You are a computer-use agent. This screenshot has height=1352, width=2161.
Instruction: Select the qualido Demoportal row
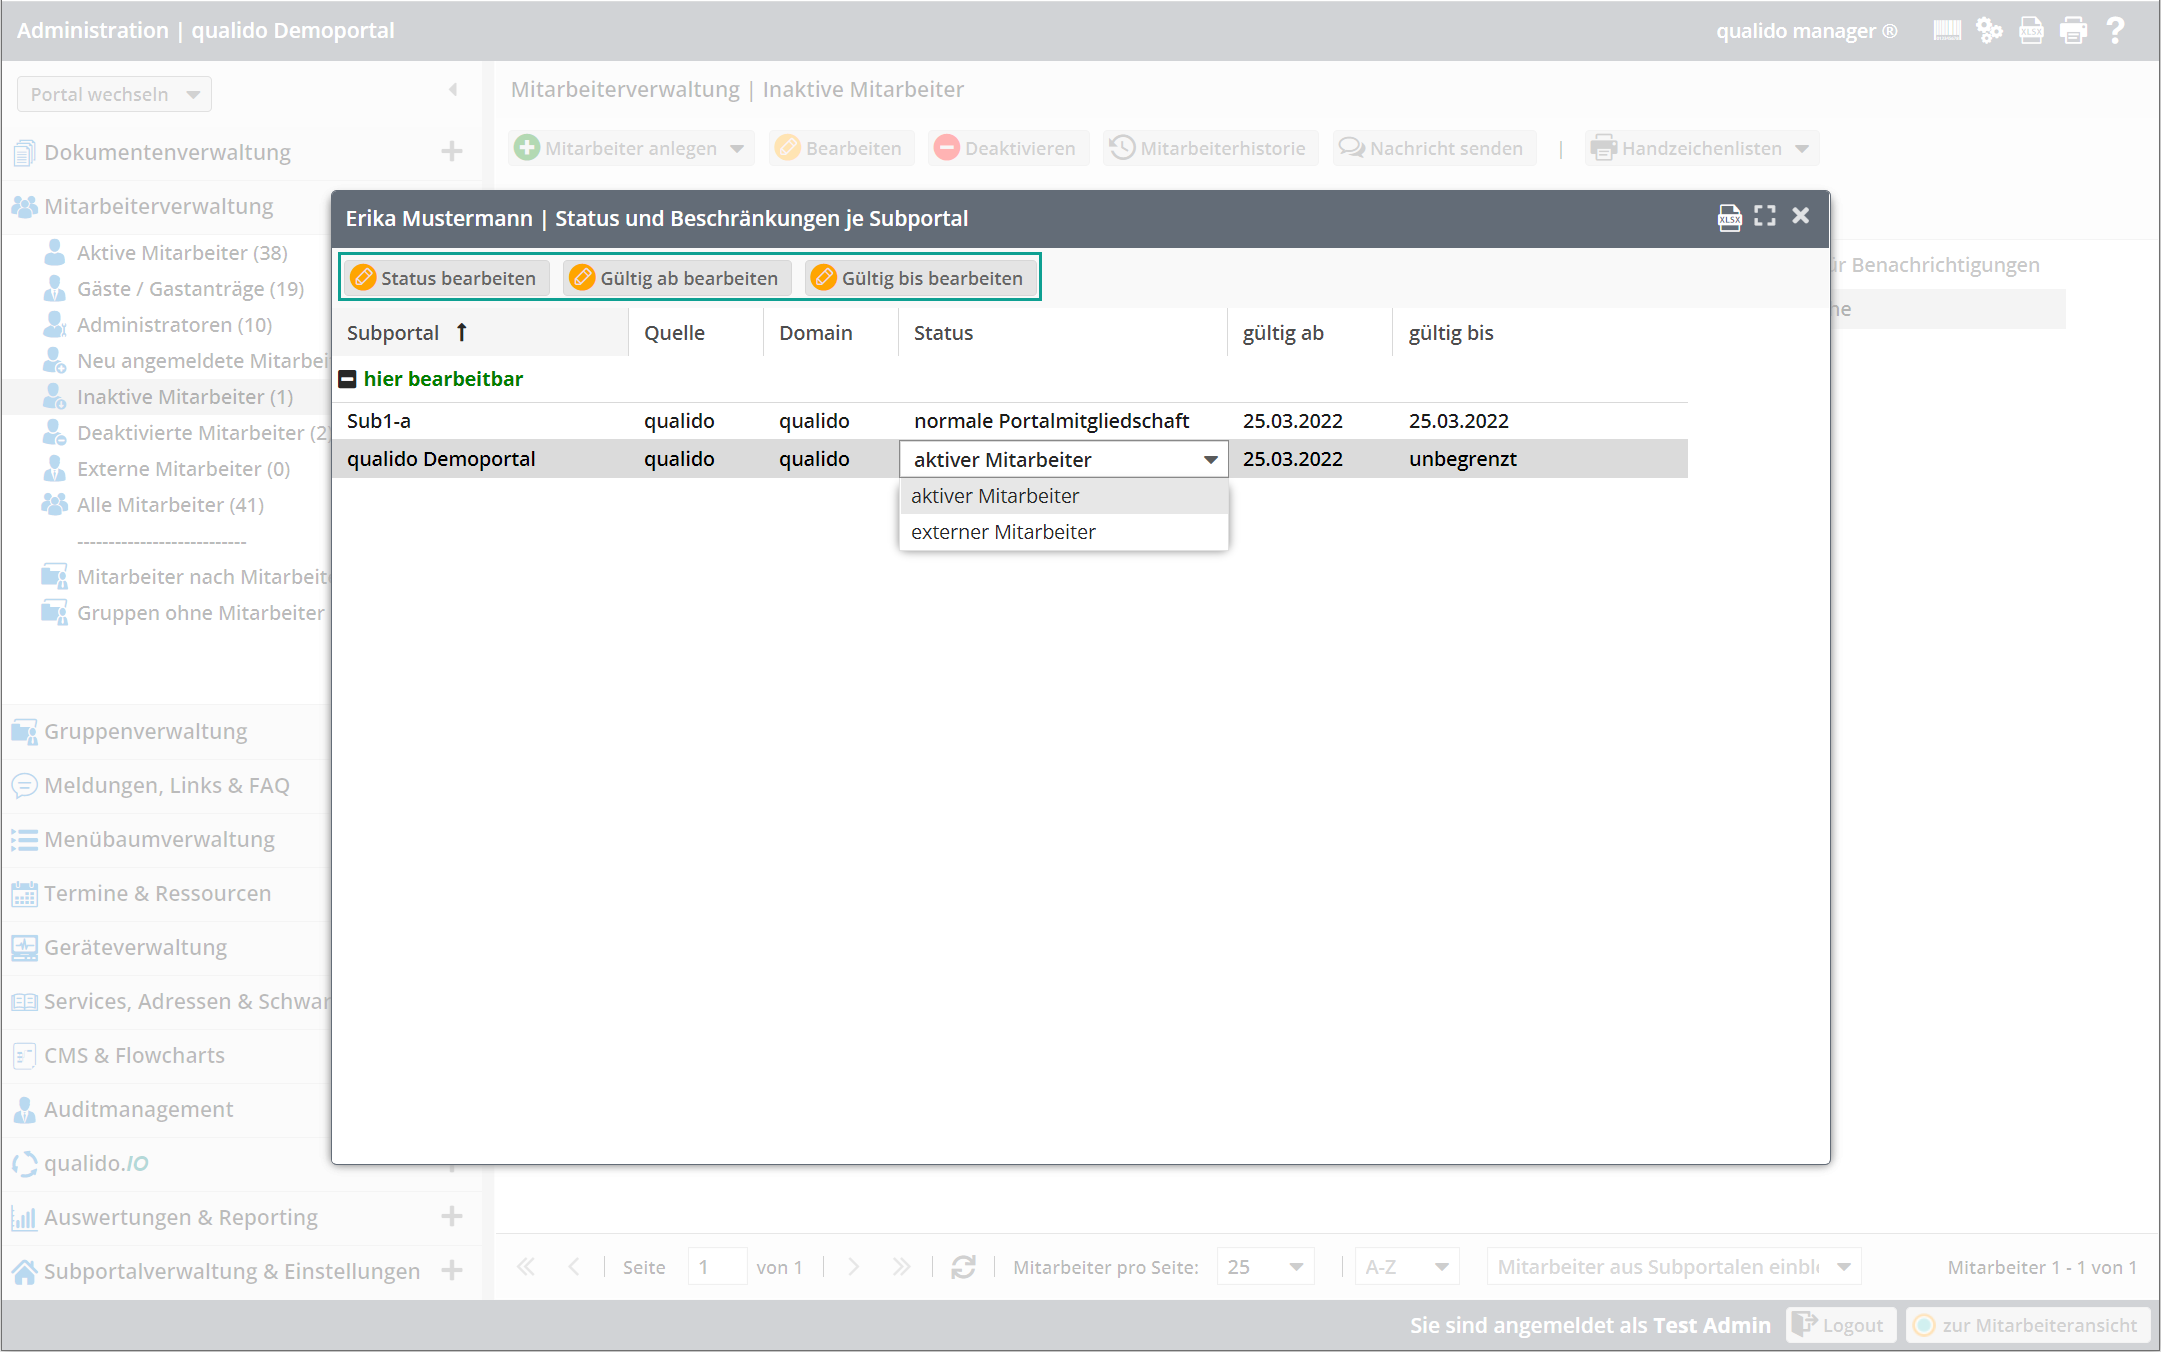click(x=1010, y=459)
